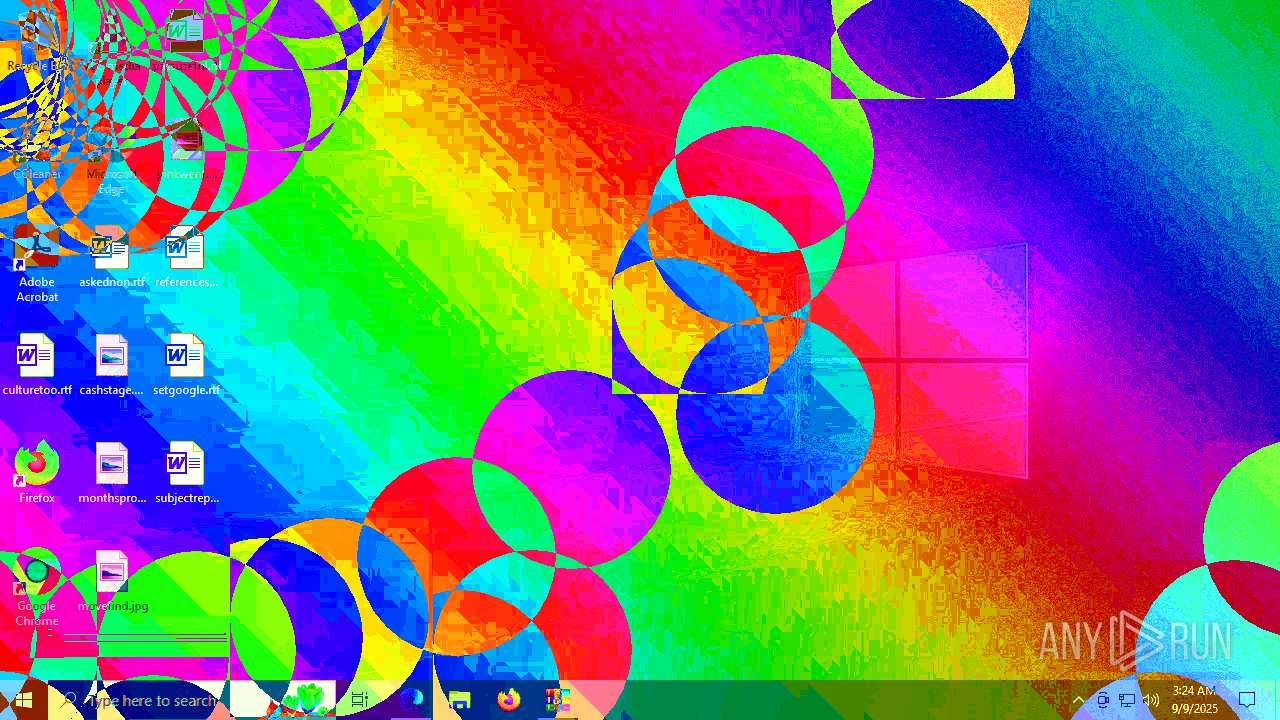
Task: Open the movefind.jpg image file
Action: (x=111, y=582)
